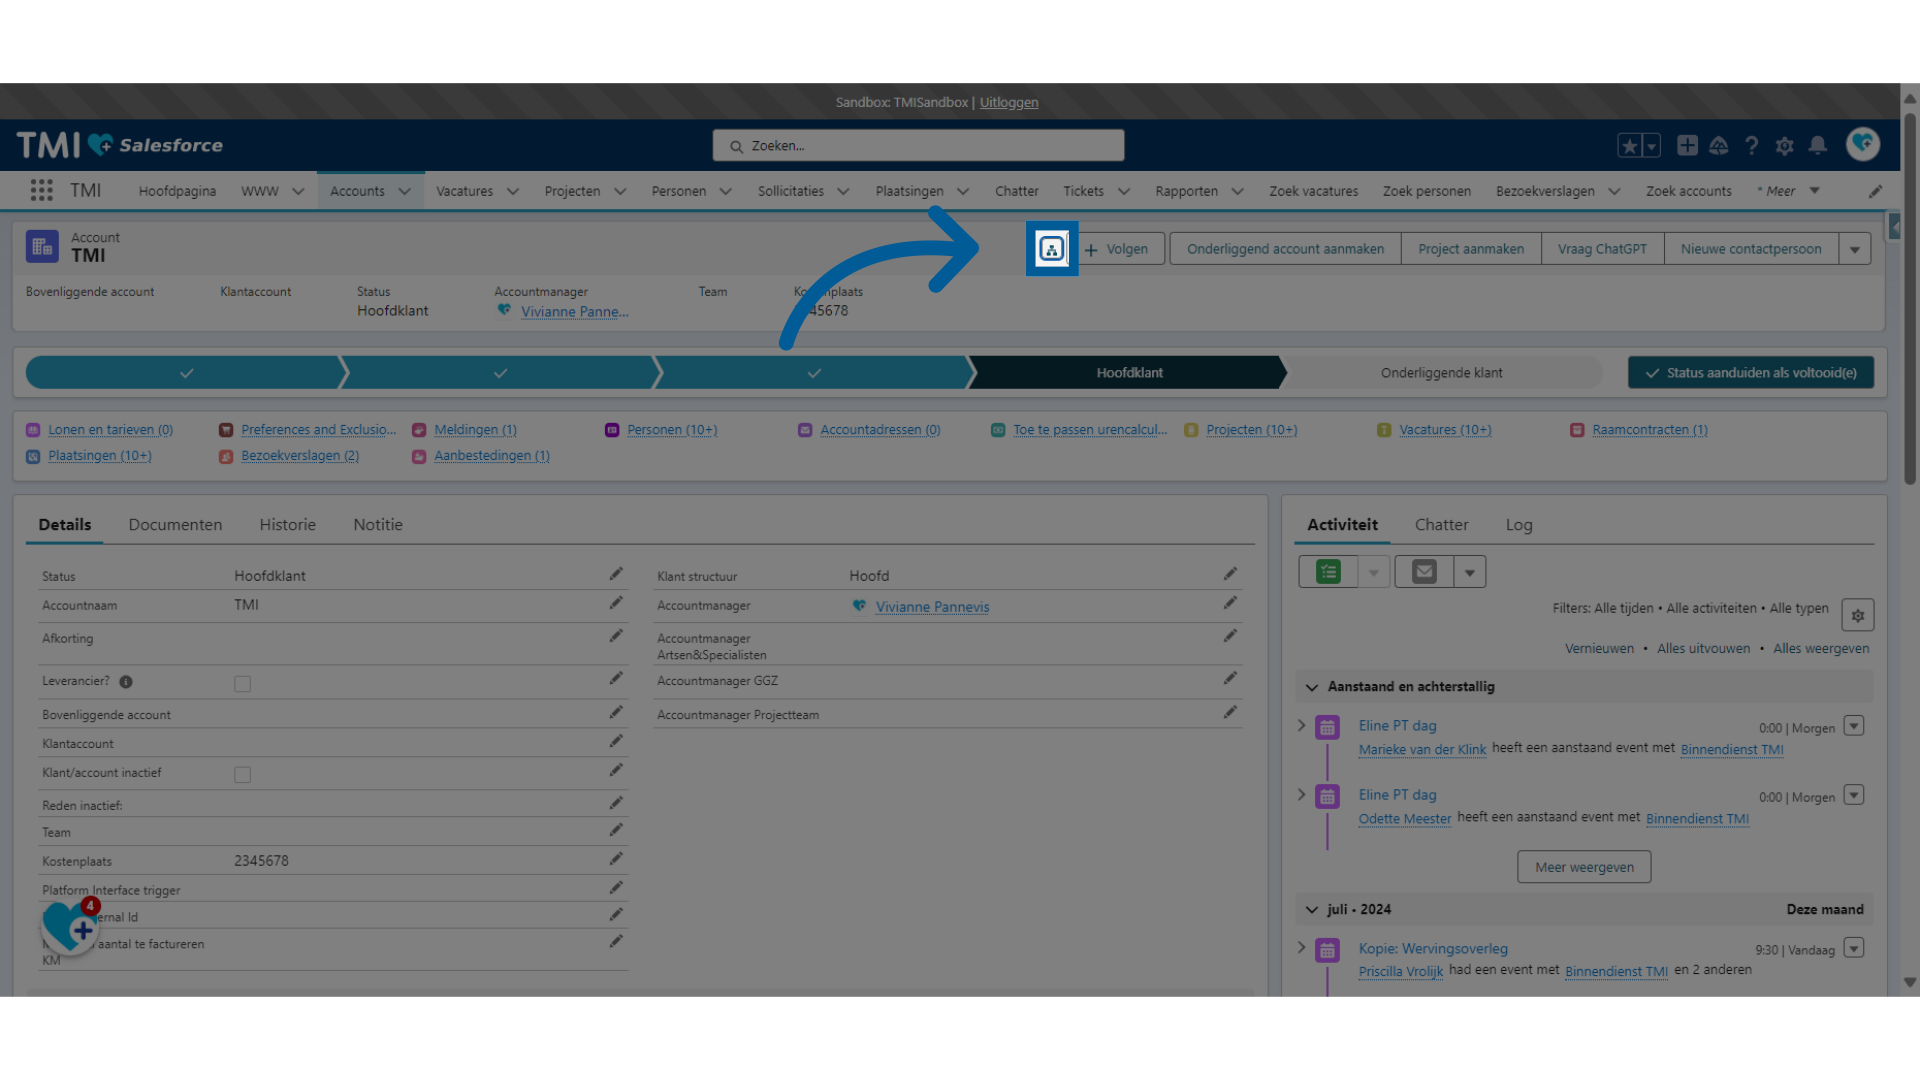Viewport: 1920px width, 1080px height.
Task: Open more actions dropdown beside Nieuwe contactpersoon
Action: (1855, 249)
